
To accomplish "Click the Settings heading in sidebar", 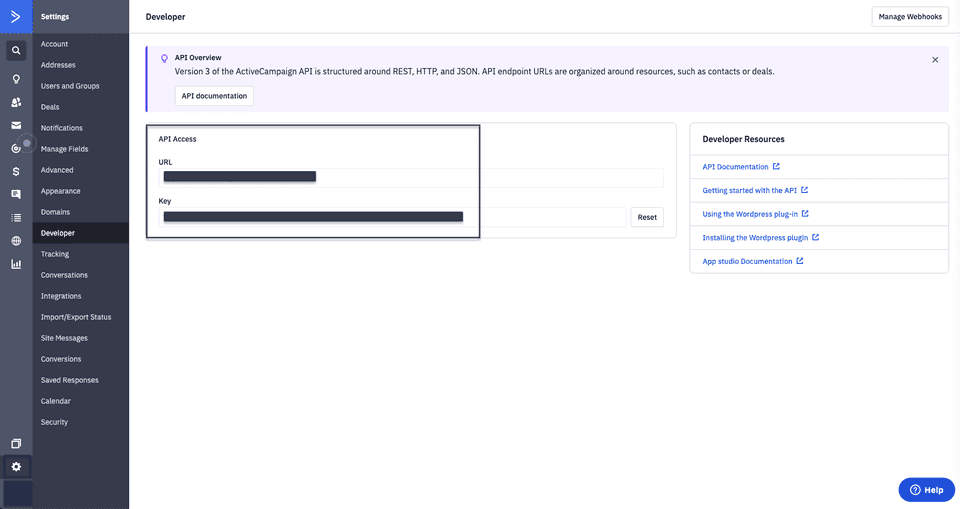I will click(54, 17).
